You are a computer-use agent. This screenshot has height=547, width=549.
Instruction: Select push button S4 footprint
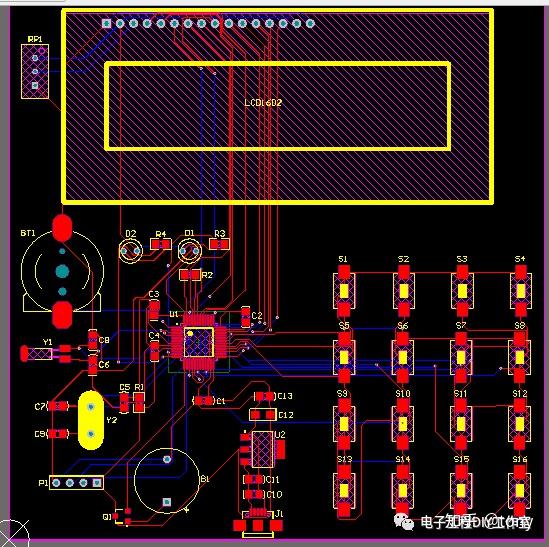click(521, 291)
